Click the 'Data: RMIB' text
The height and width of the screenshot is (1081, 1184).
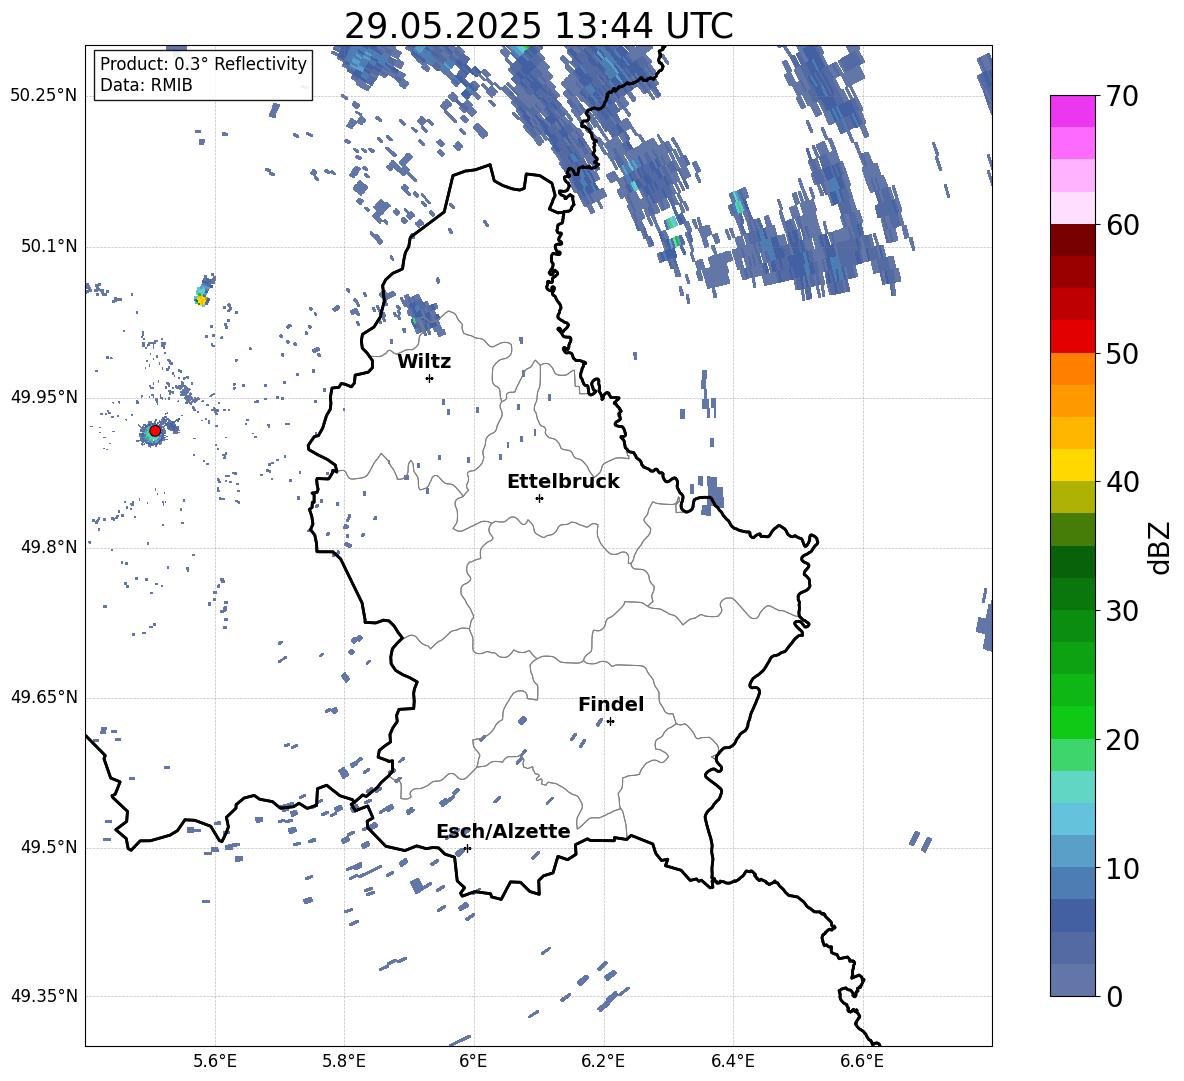pos(146,85)
